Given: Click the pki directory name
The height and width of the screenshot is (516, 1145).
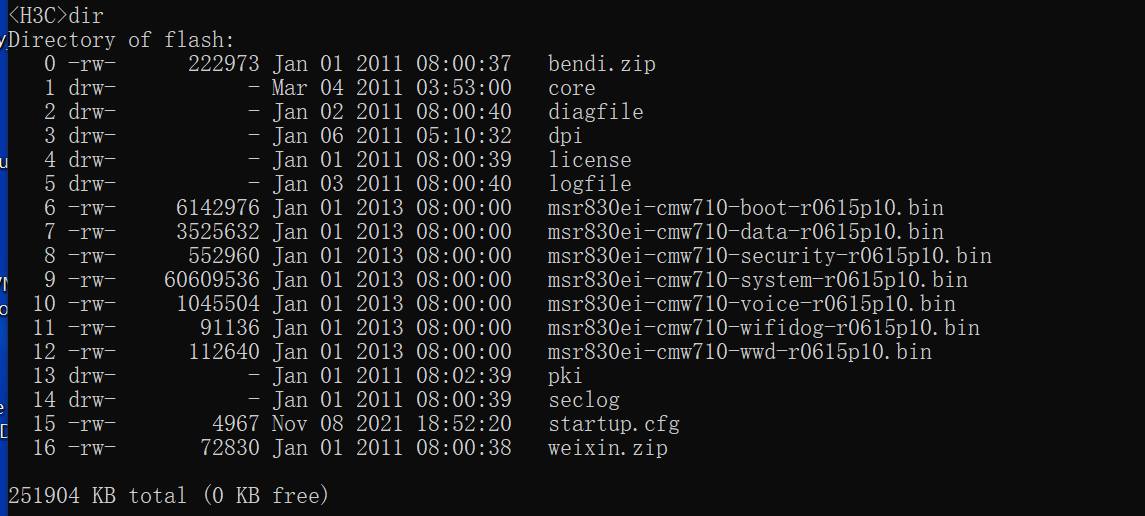Looking at the screenshot, I should 566,377.
